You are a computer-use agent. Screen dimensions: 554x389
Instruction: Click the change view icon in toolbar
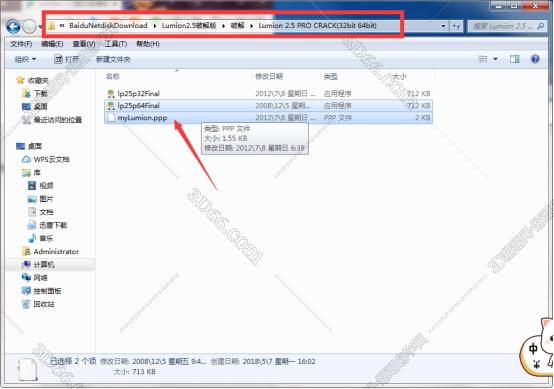pyautogui.click(x=483, y=59)
